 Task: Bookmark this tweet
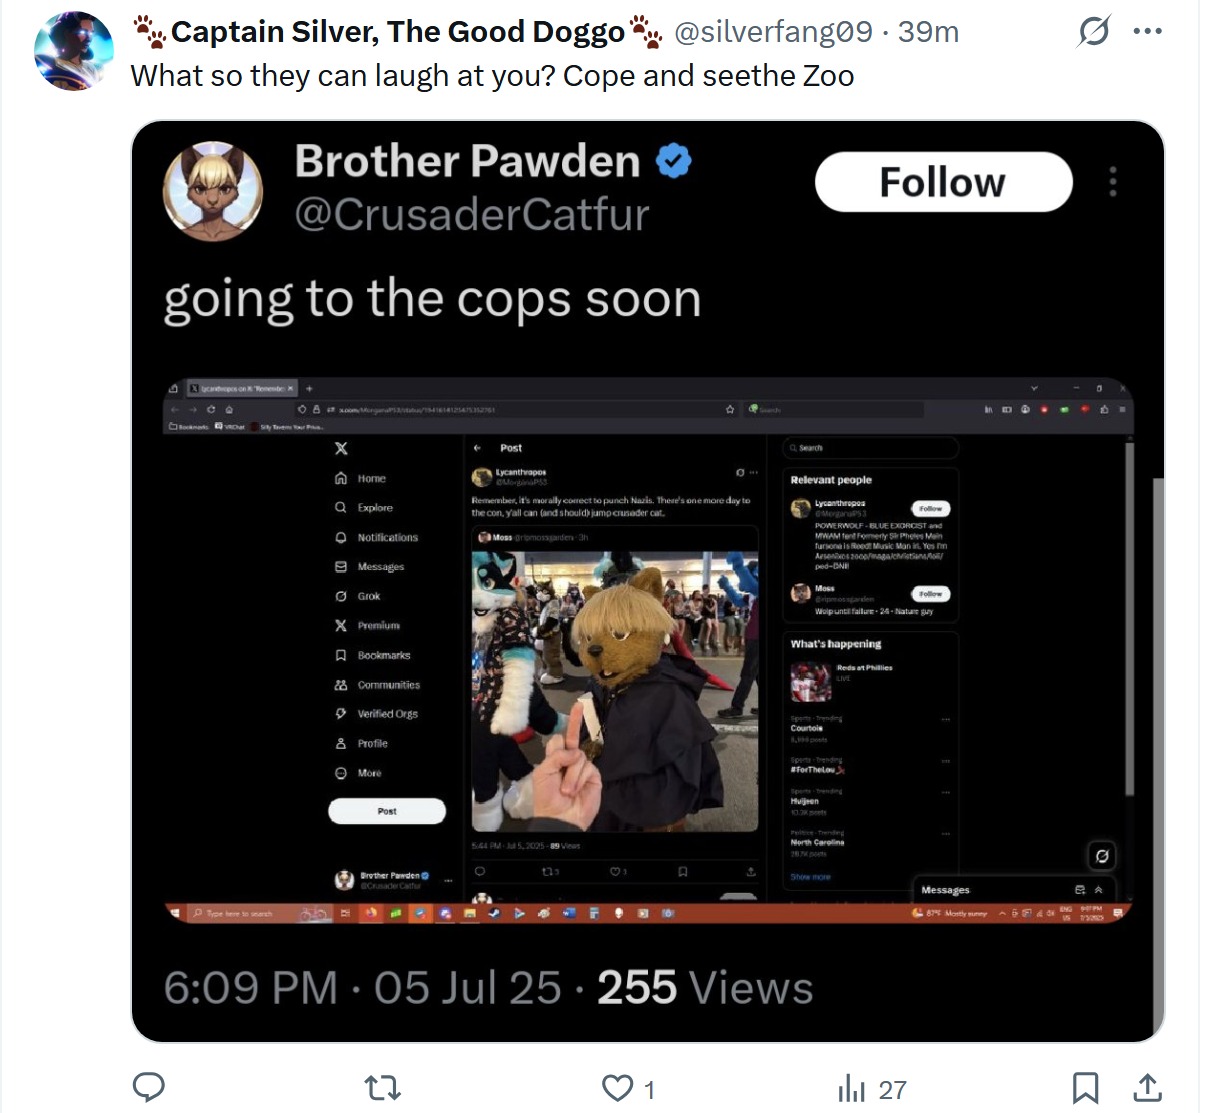[1085, 1087]
